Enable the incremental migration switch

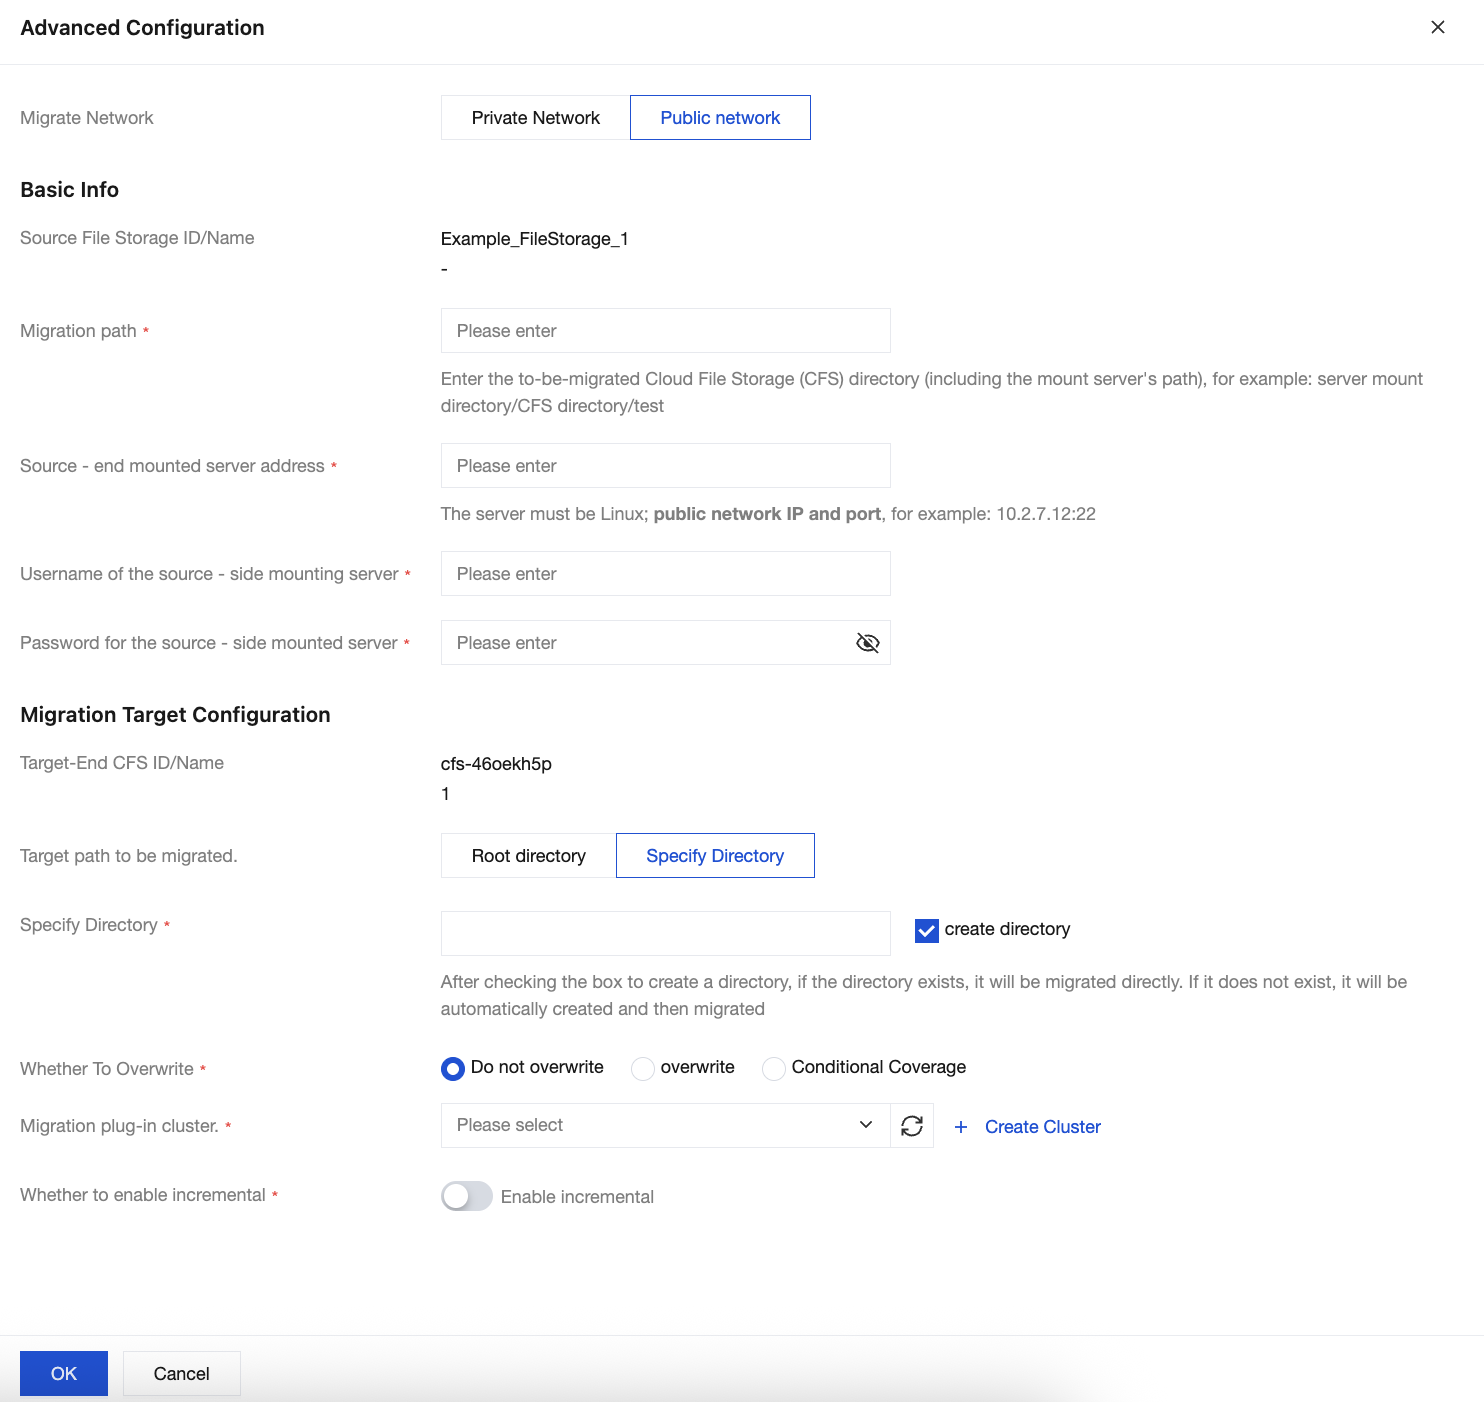coord(467,1196)
